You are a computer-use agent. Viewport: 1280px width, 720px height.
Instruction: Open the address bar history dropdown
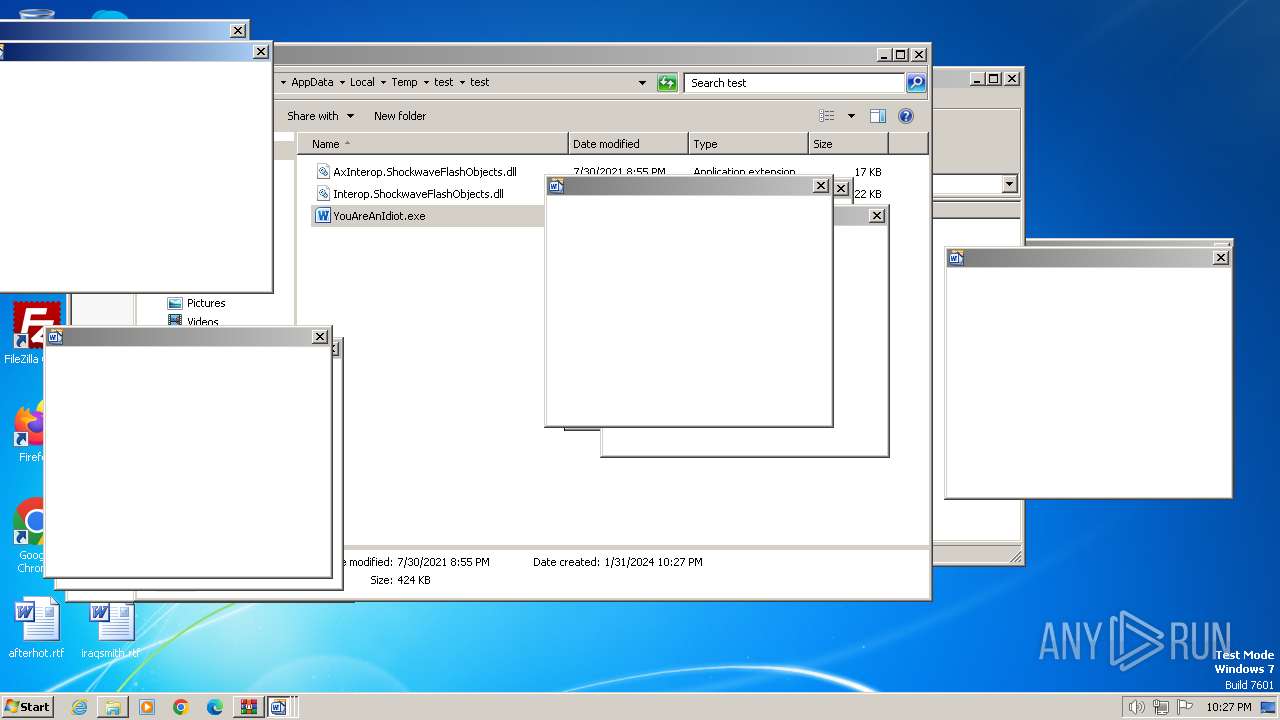642,83
